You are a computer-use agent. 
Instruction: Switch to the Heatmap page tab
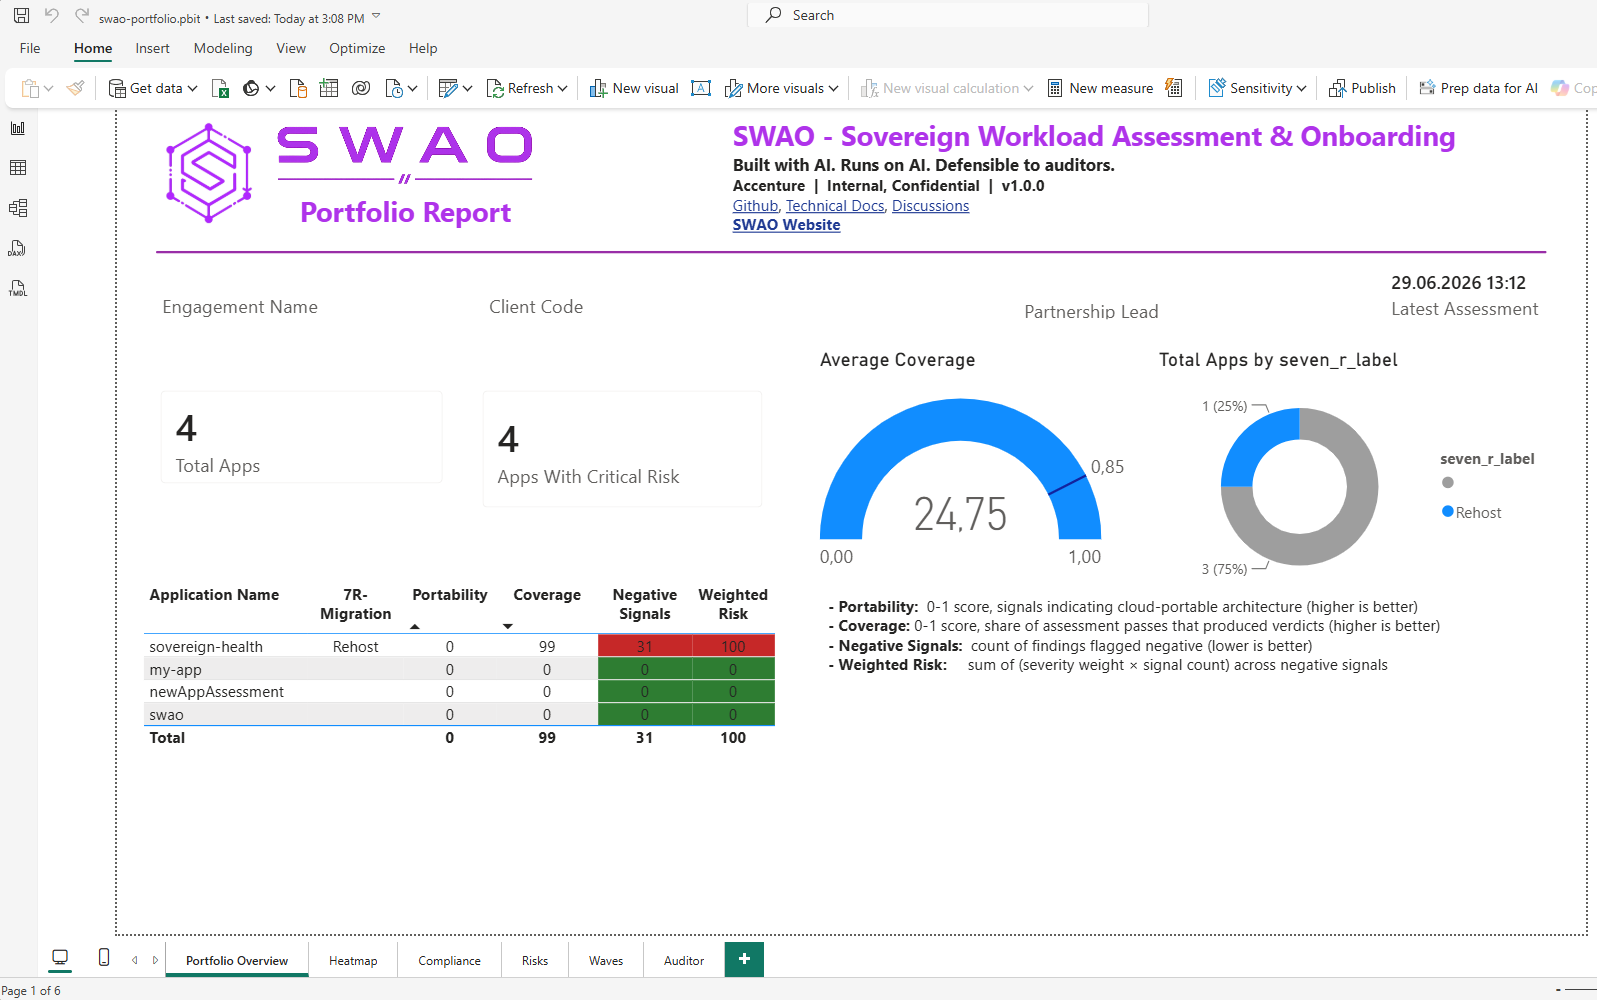(353, 960)
